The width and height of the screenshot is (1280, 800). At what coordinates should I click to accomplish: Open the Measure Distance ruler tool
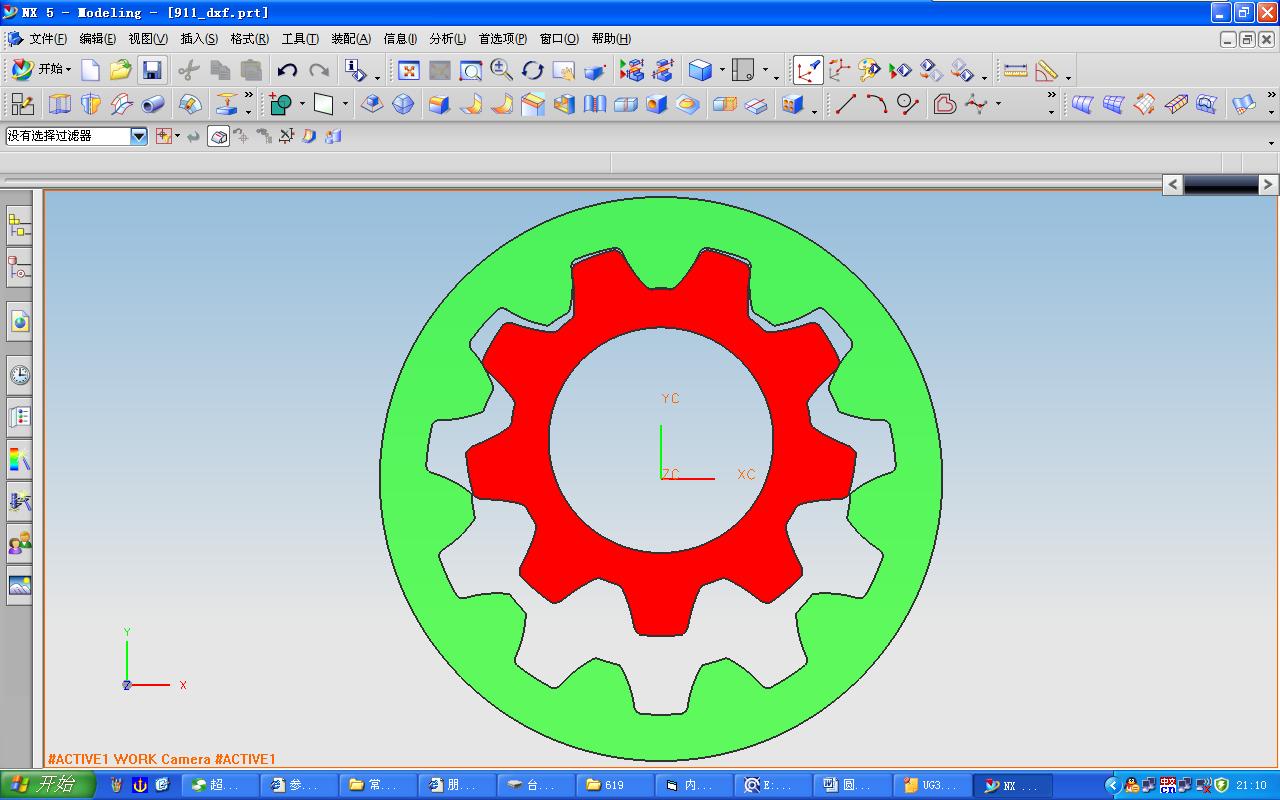(x=1015, y=70)
